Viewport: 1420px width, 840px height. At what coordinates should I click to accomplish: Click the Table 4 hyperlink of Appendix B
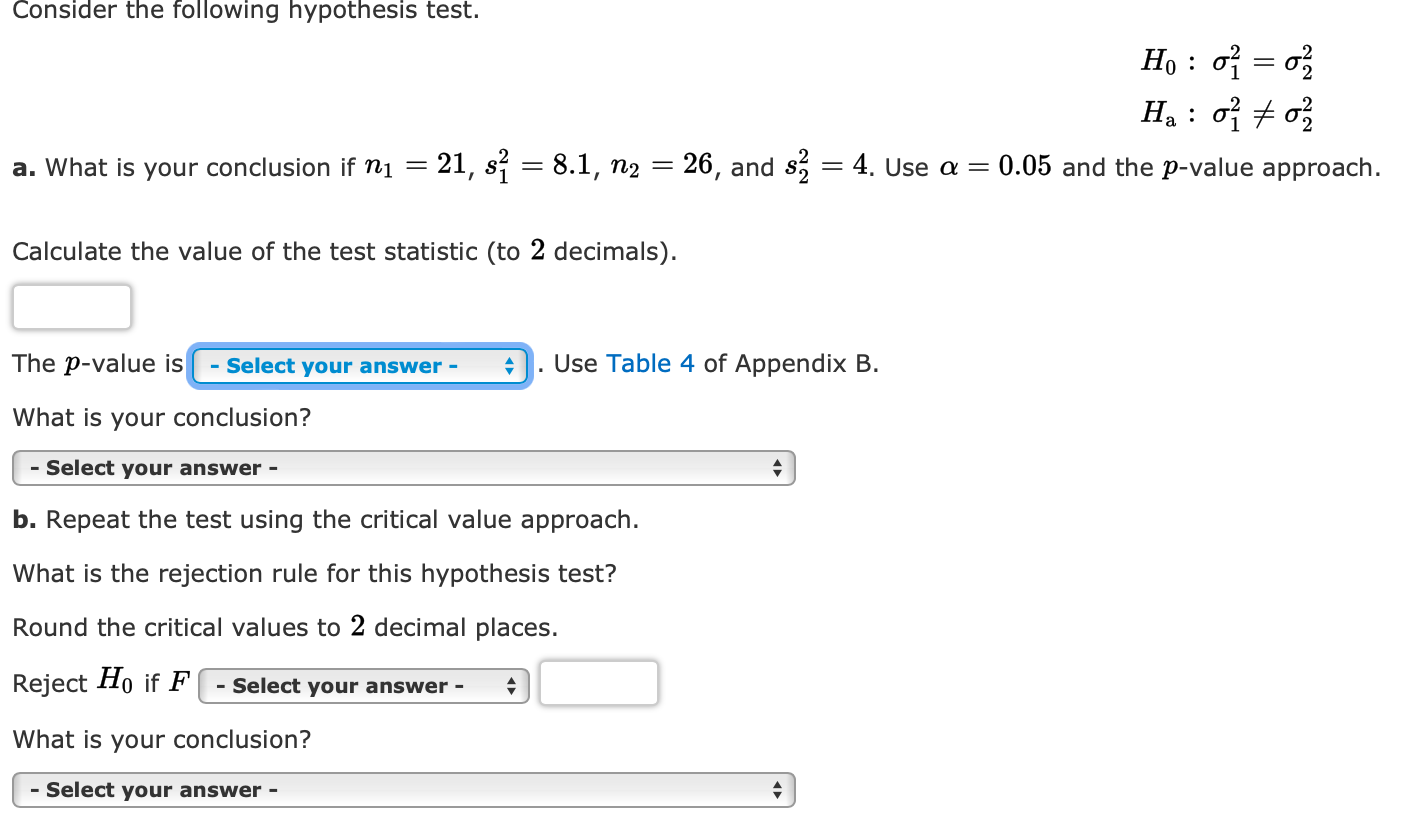click(650, 363)
